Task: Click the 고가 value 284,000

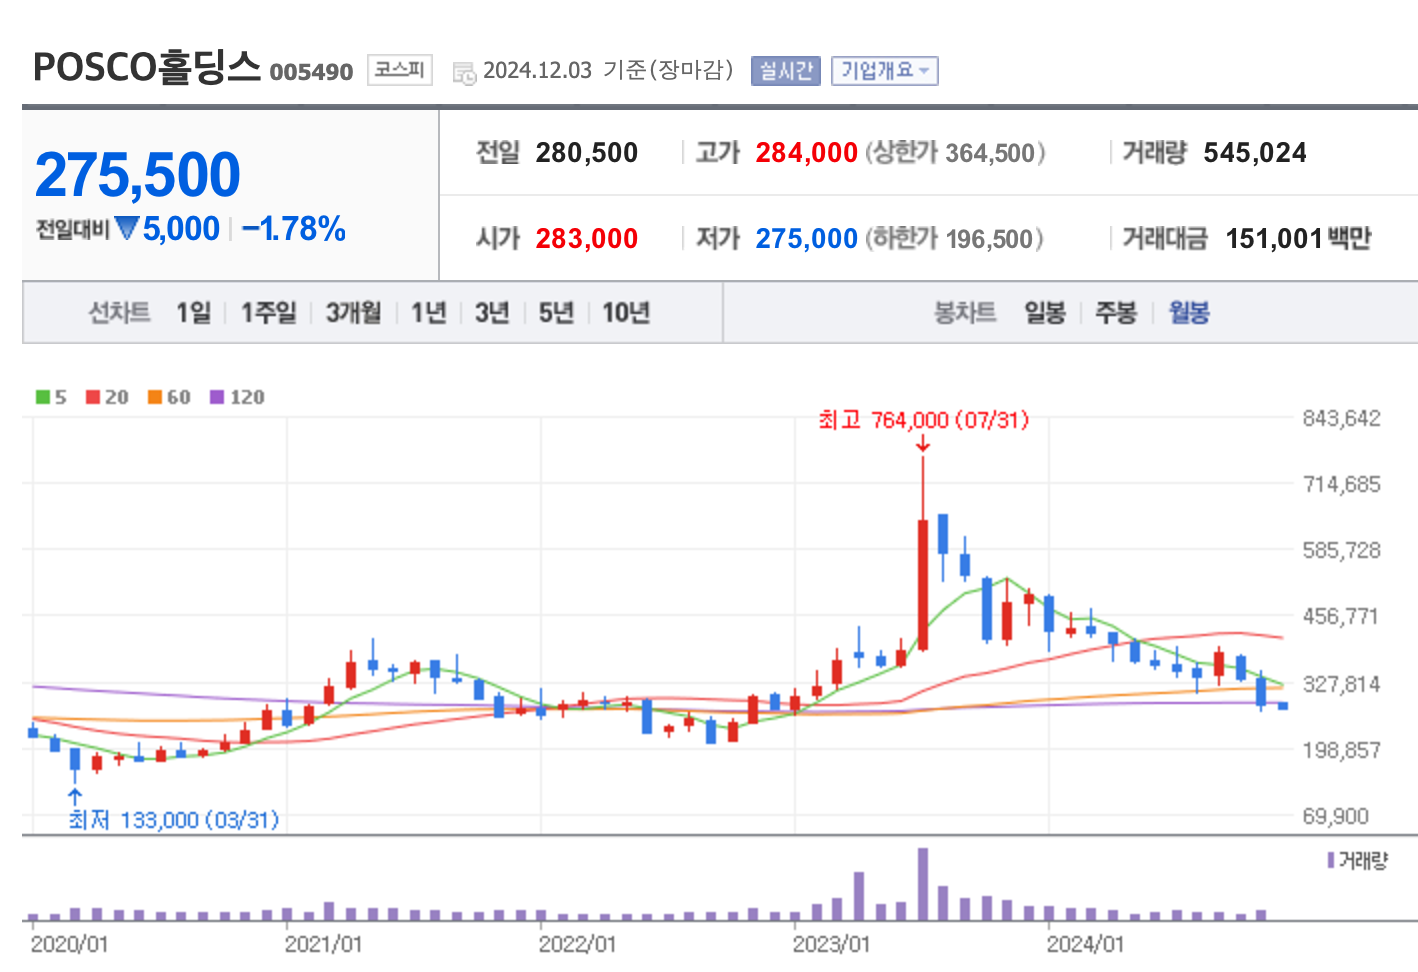Action: coord(806,153)
